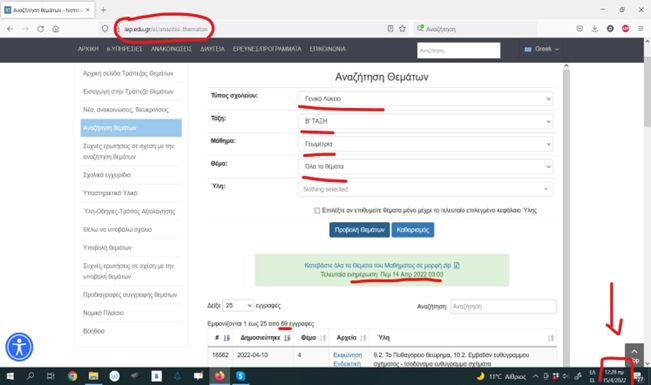Launch Google Chrome from the taskbar
Image resolution: width=651 pixels, height=385 pixels.
[72, 376]
